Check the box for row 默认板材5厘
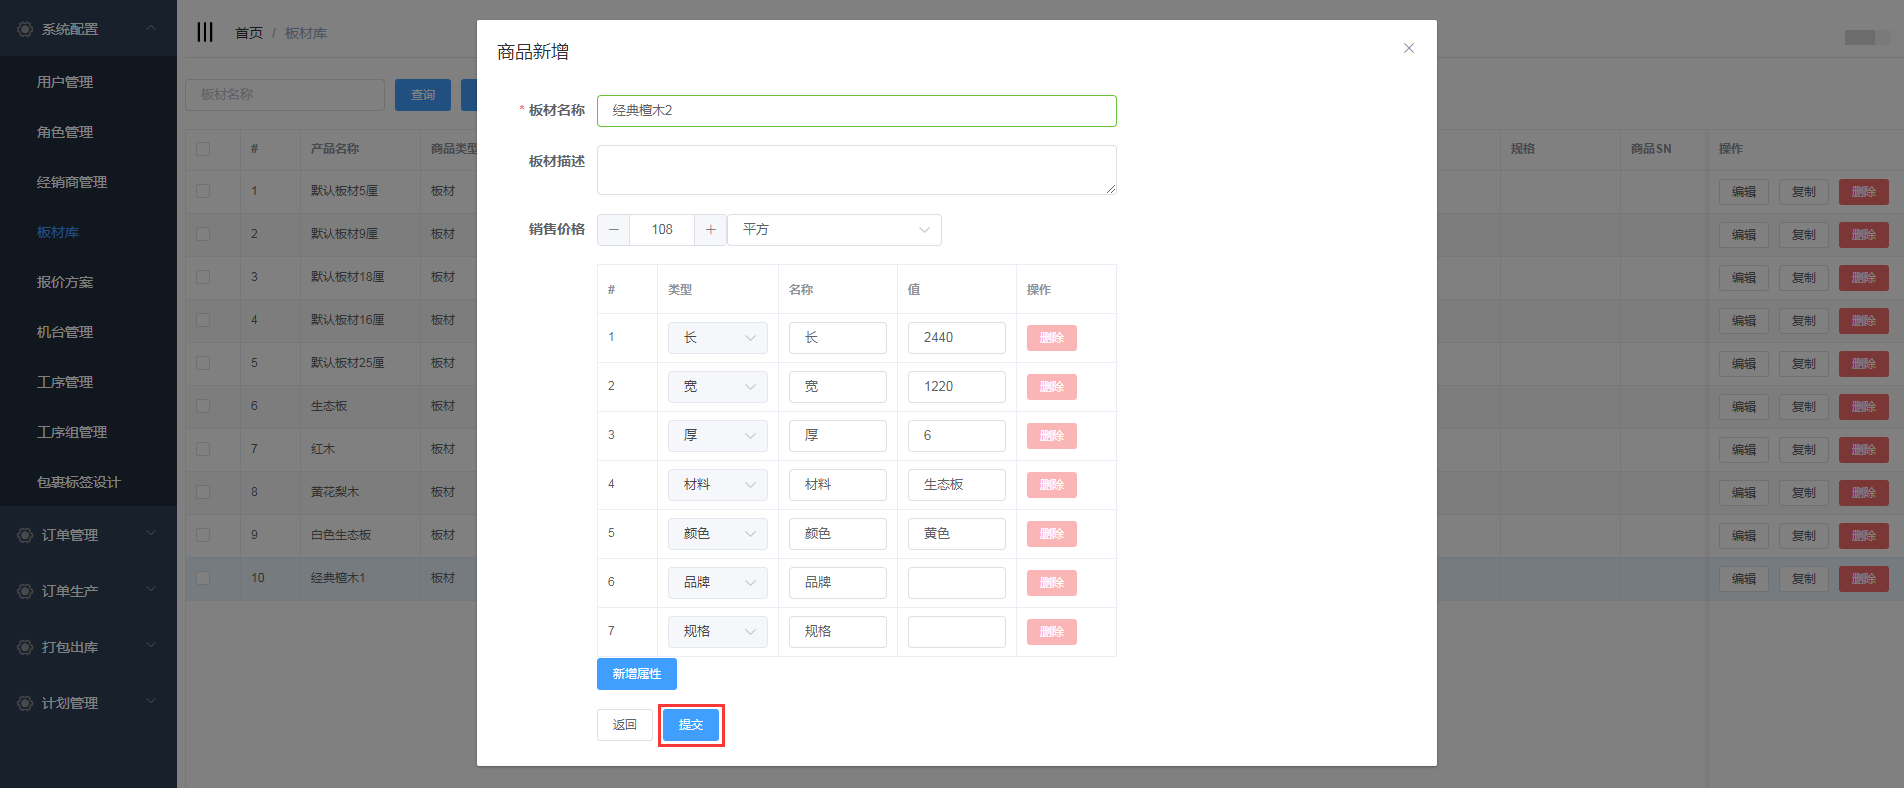The height and width of the screenshot is (788, 1904). pyautogui.click(x=203, y=191)
